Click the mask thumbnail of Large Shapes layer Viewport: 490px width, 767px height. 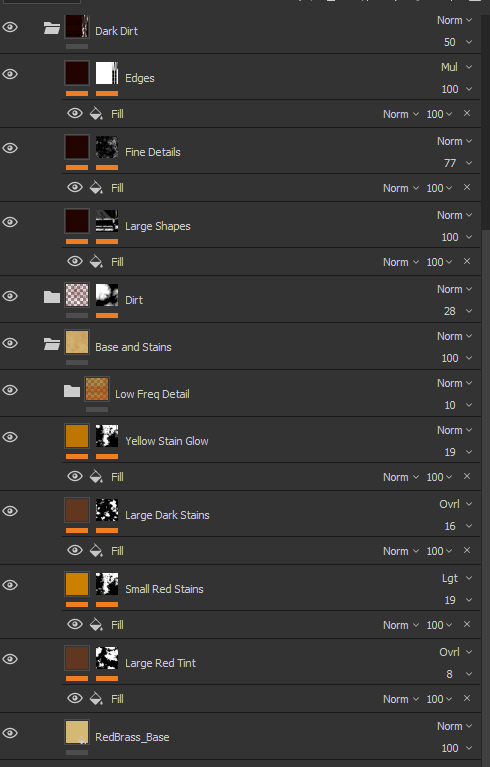pos(107,221)
